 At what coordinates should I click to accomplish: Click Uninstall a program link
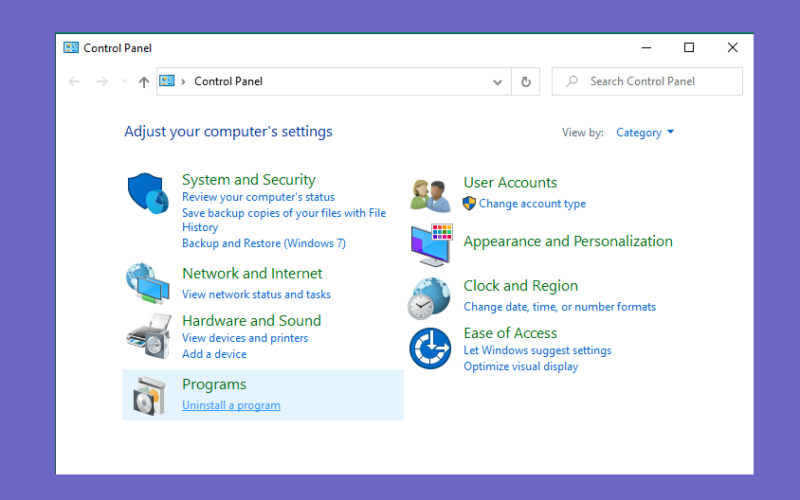231,405
